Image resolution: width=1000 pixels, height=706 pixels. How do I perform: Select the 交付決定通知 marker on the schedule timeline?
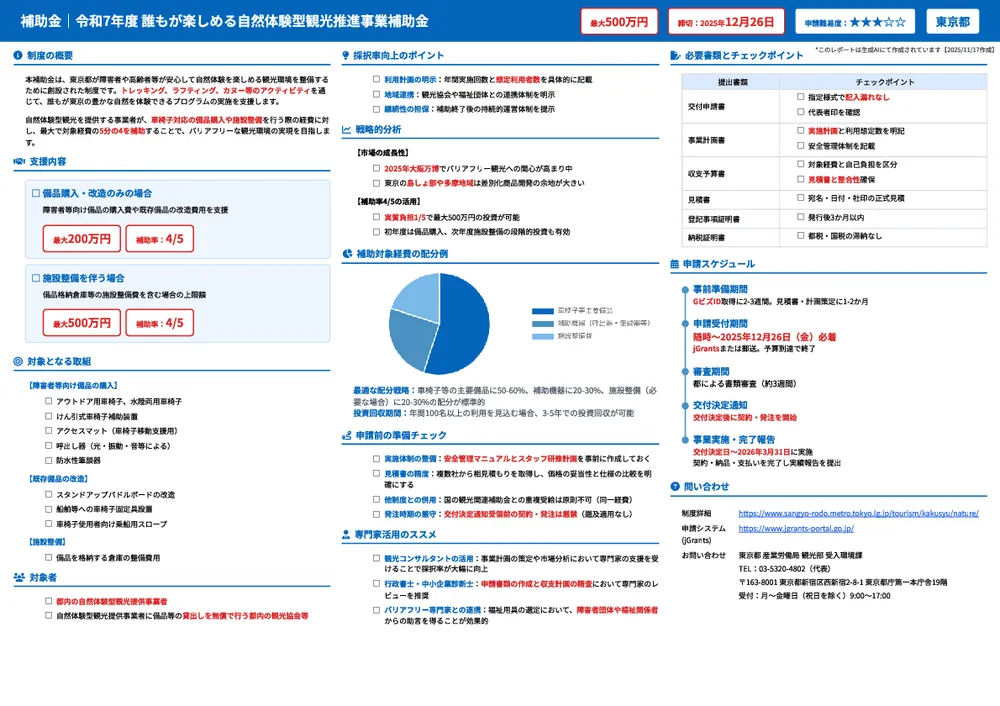coord(682,405)
